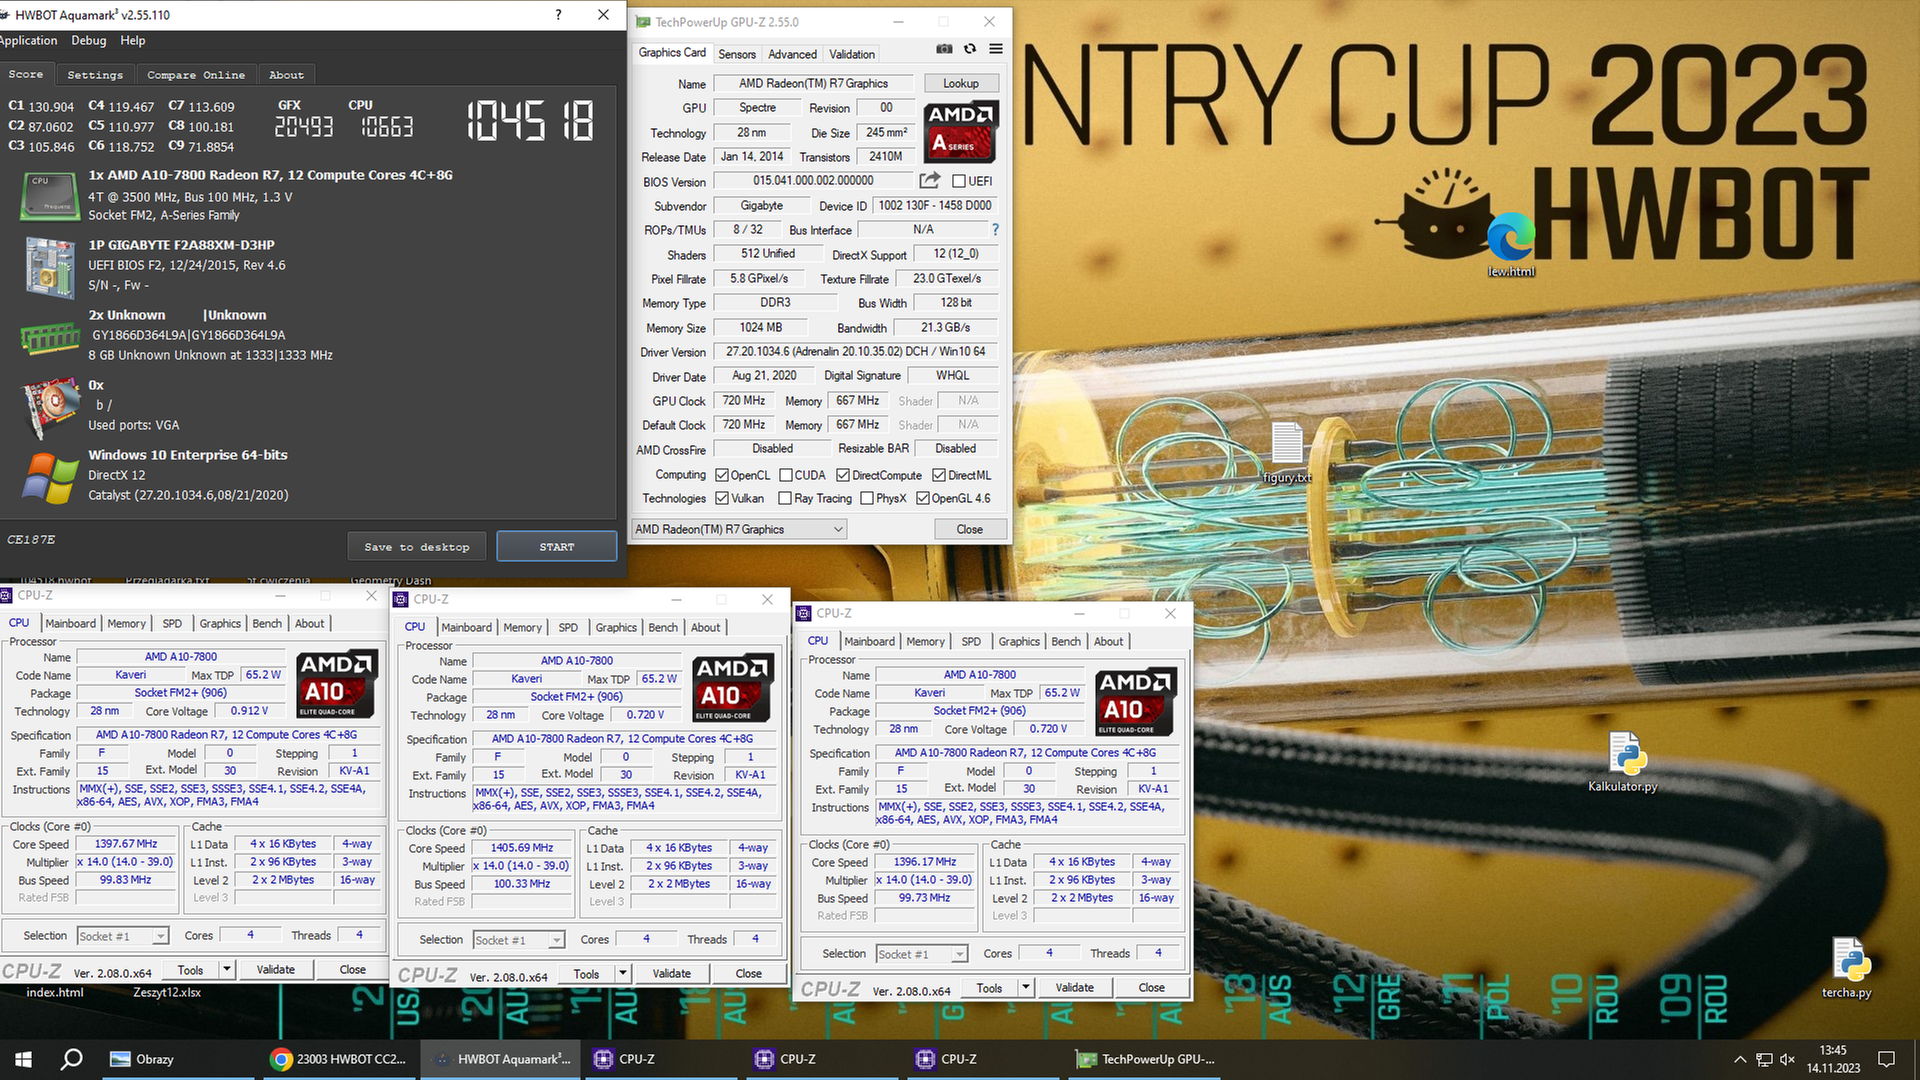Switch to Settings tab in Aquamark

95,75
